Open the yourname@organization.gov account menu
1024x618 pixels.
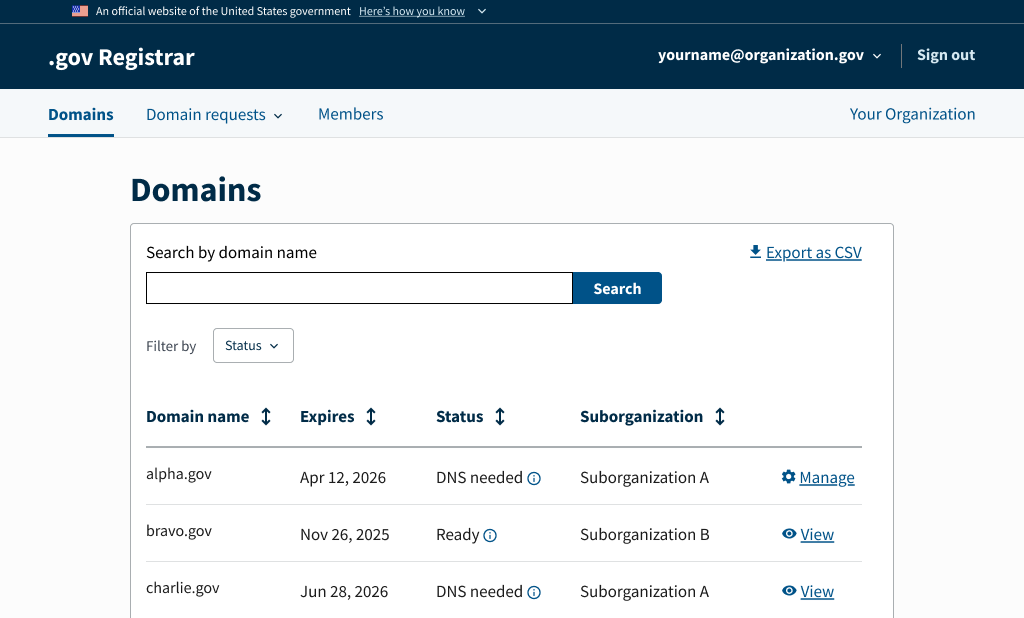click(770, 55)
